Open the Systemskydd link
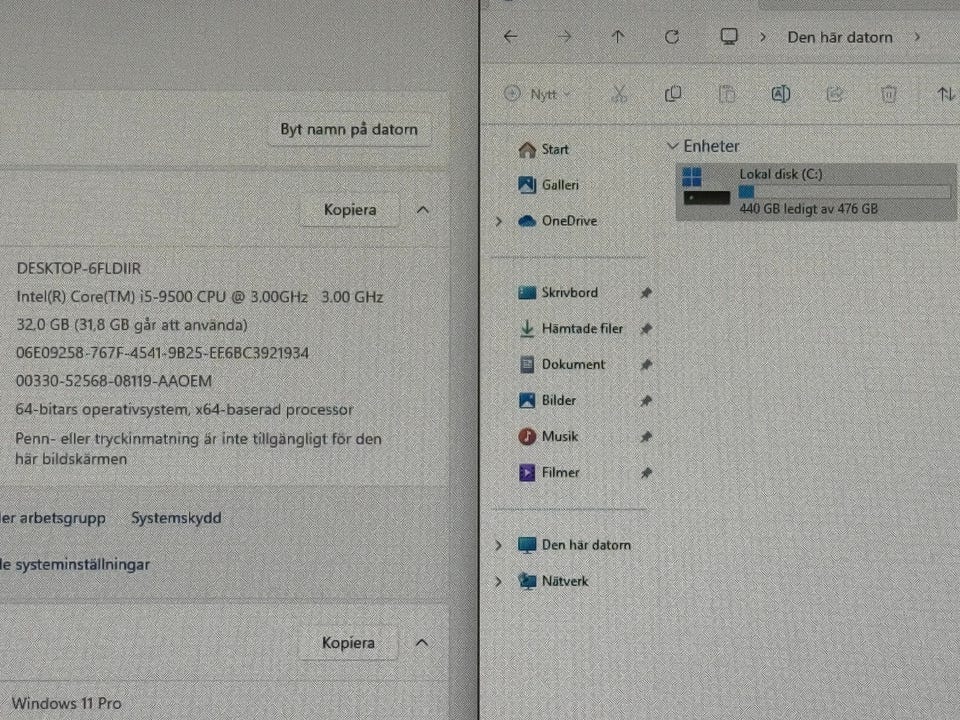The width and height of the screenshot is (960, 720). click(176, 518)
